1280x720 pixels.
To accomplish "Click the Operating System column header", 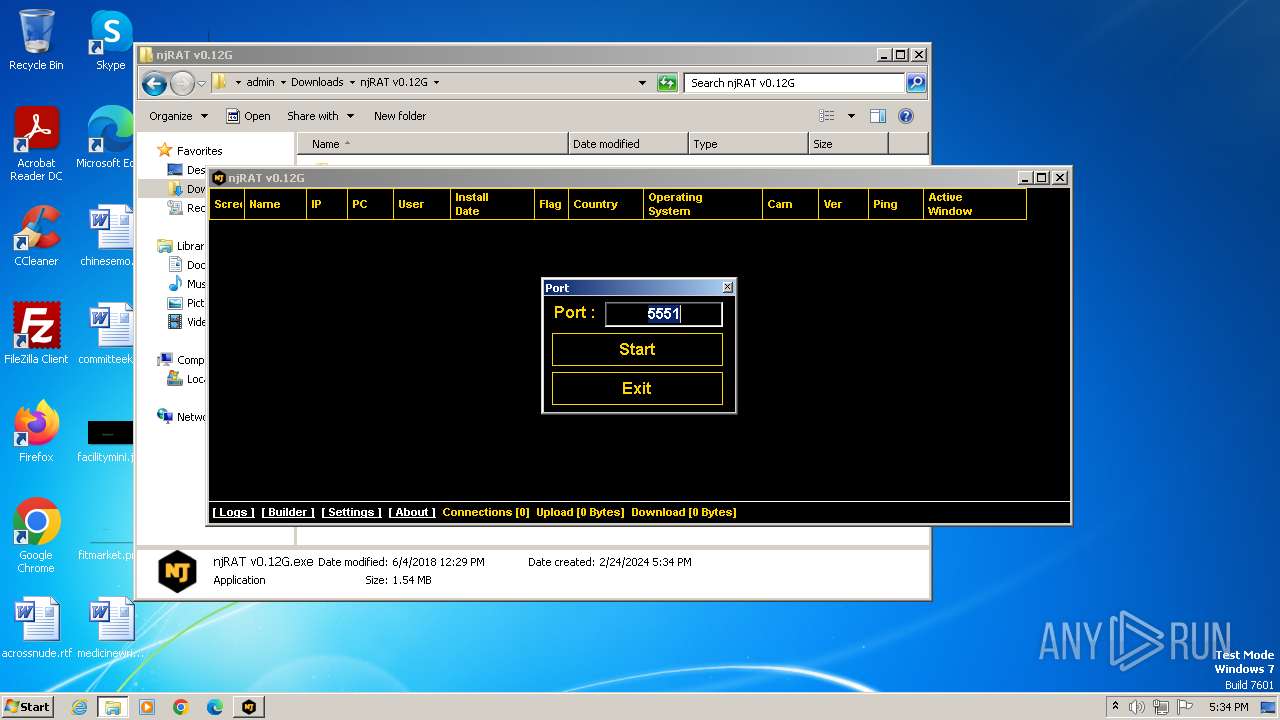I will (x=702, y=204).
